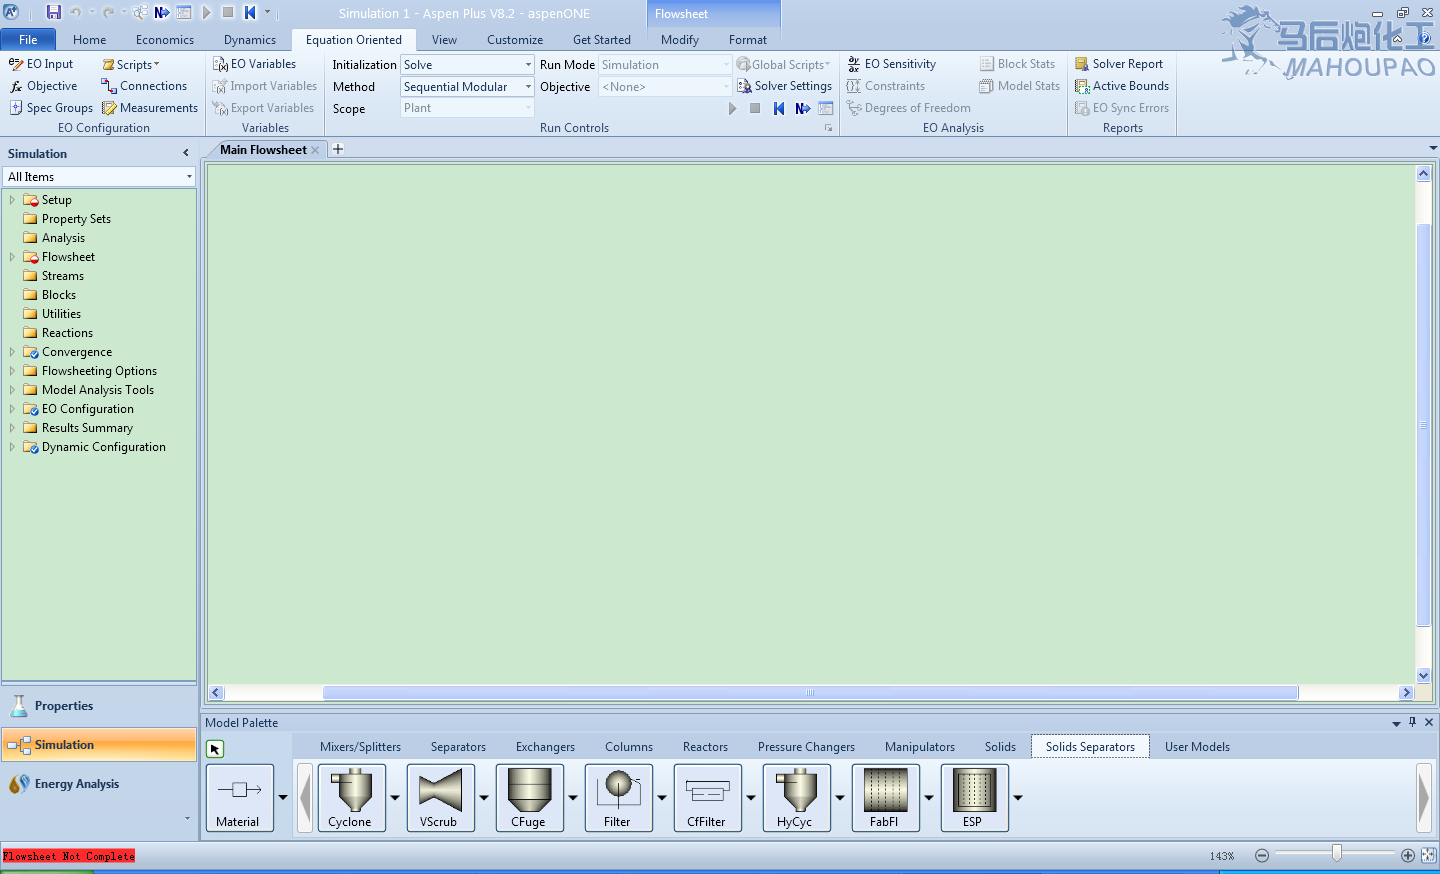Open the Separators palette tab
Screen dimensions: 1440x874
point(458,747)
